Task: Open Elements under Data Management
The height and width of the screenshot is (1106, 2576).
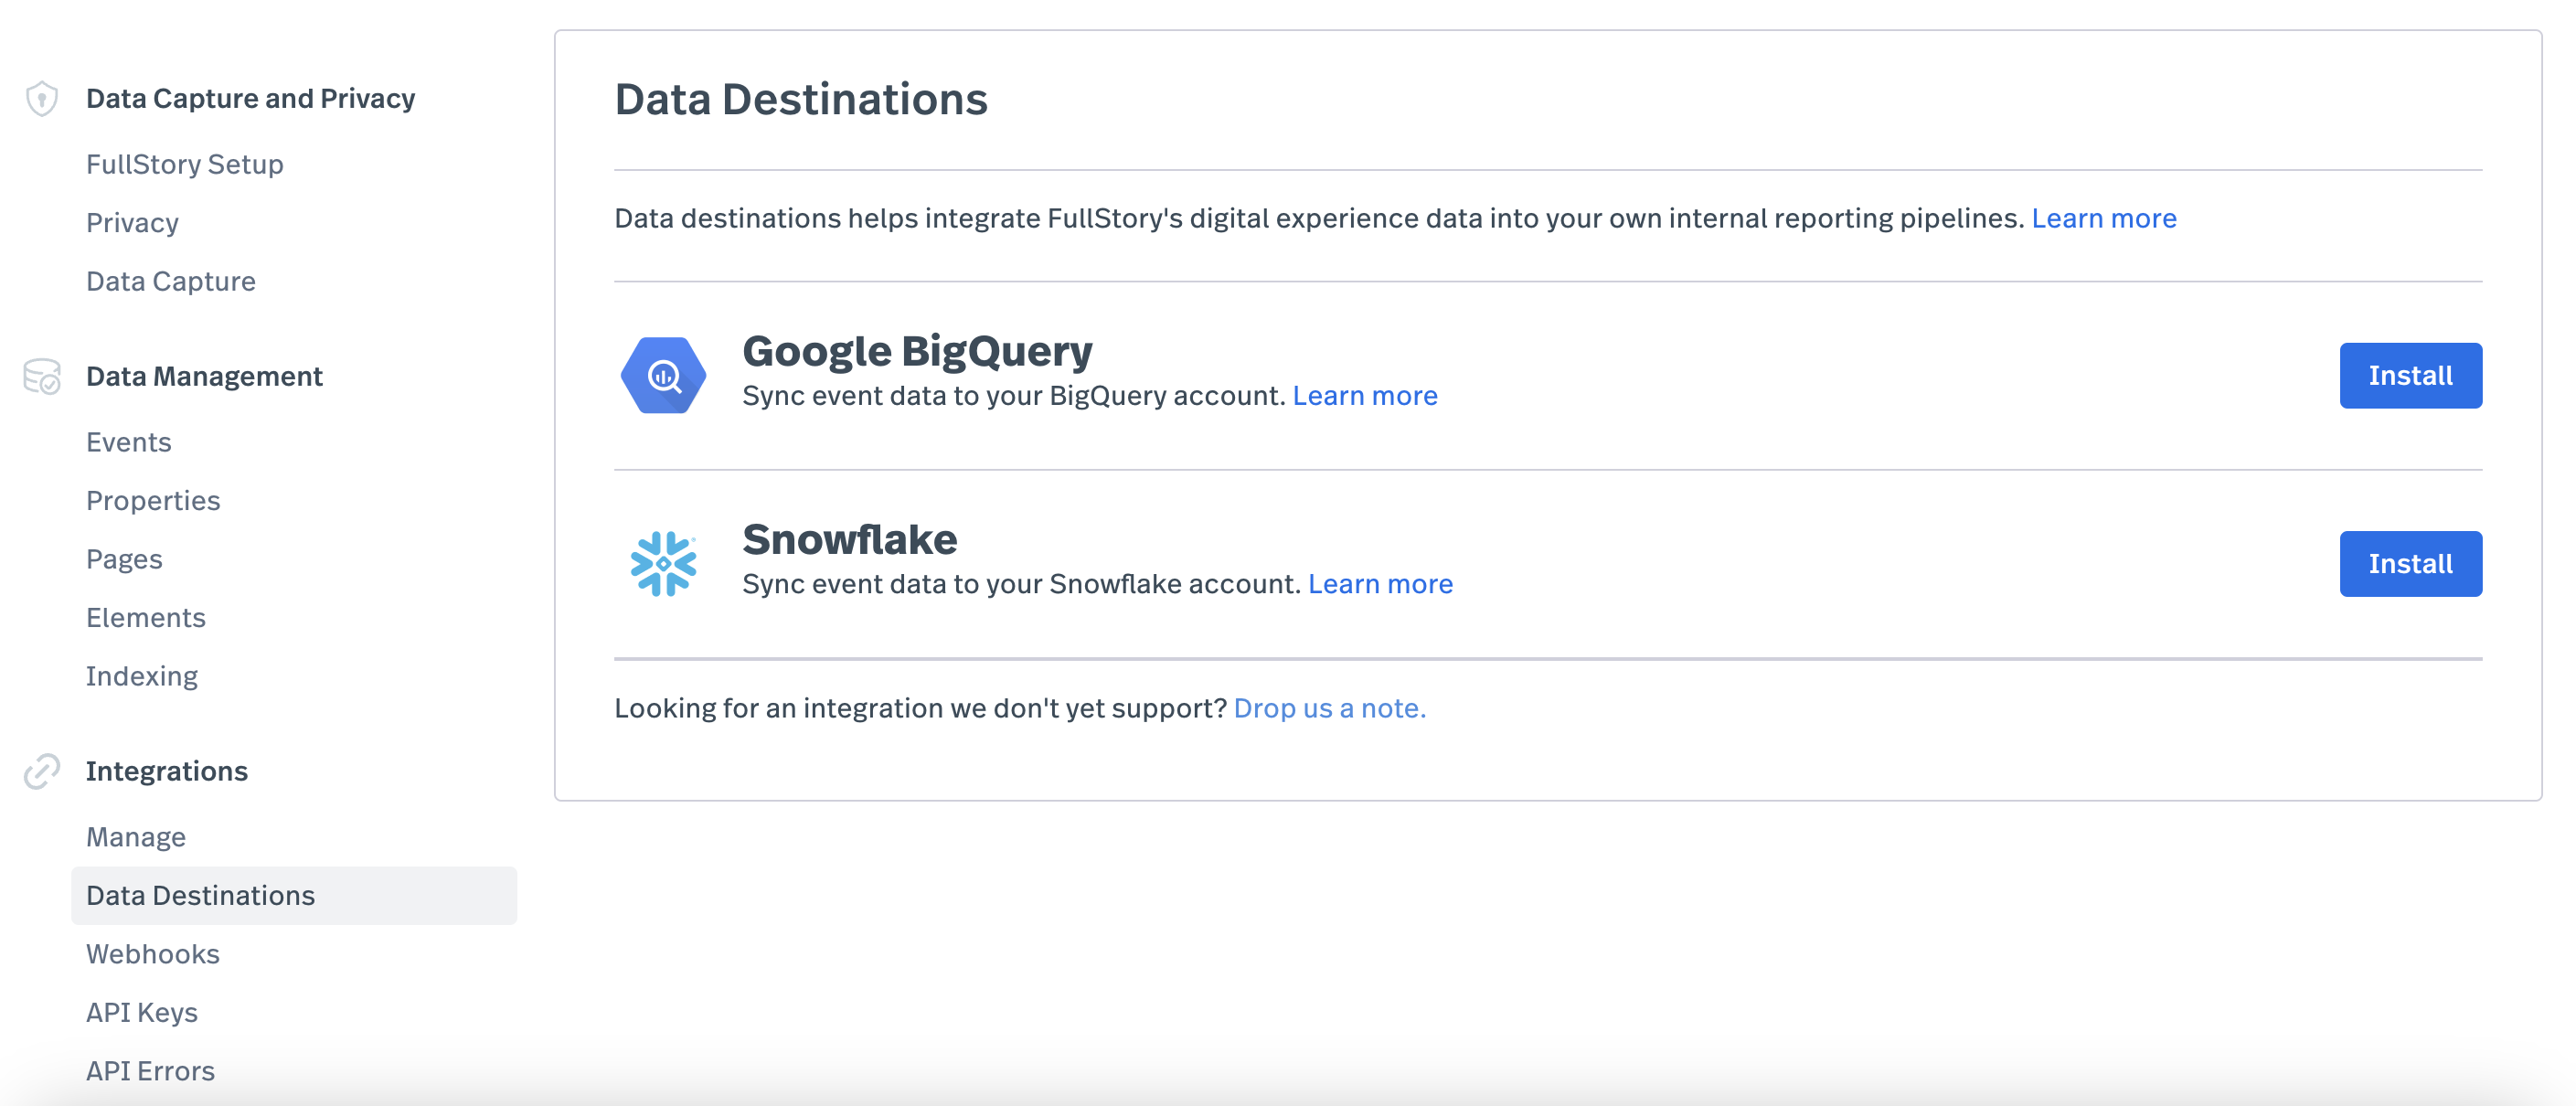Action: [x=146, y=617]
